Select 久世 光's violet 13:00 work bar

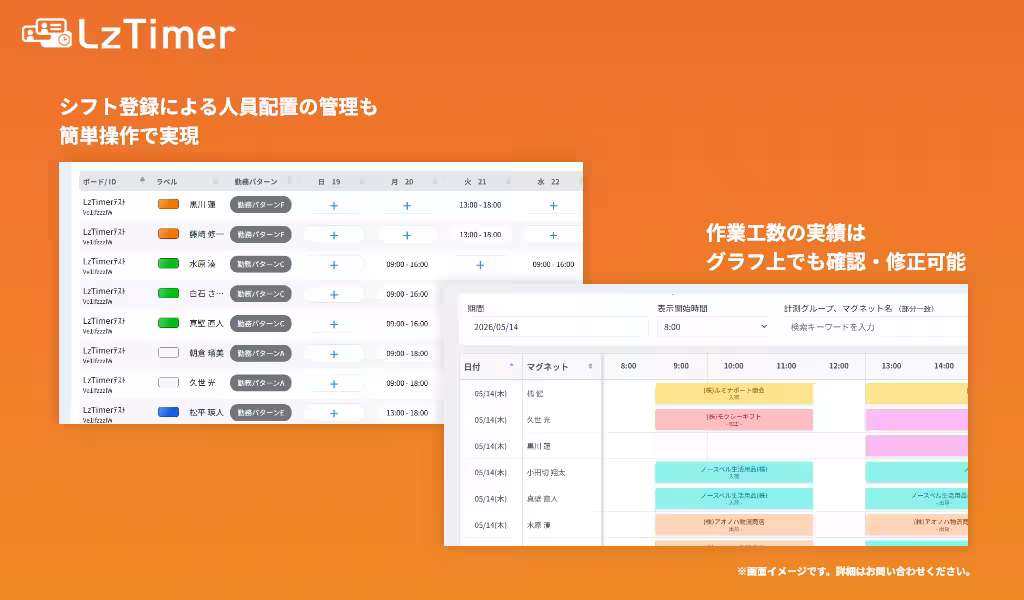(916, 419)
